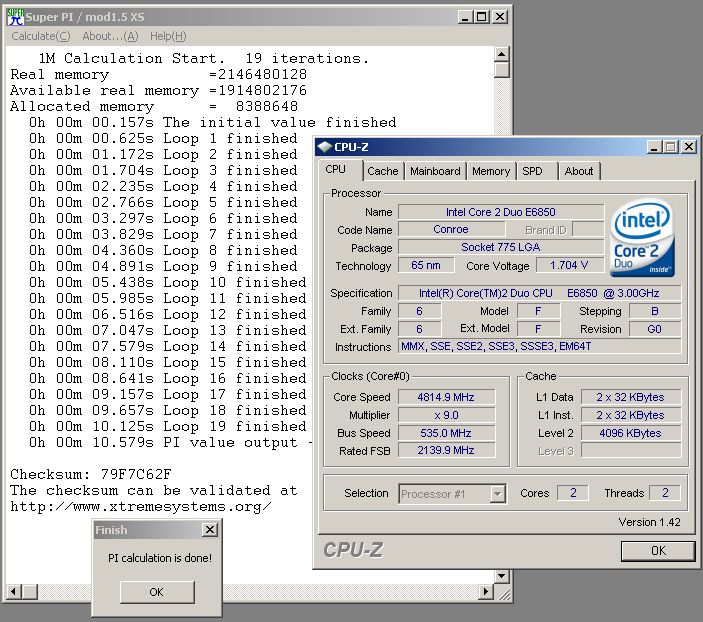Click OK button in CPU-Z window
The width and height of the screenshot is (703, 622).
pos(658,551)
